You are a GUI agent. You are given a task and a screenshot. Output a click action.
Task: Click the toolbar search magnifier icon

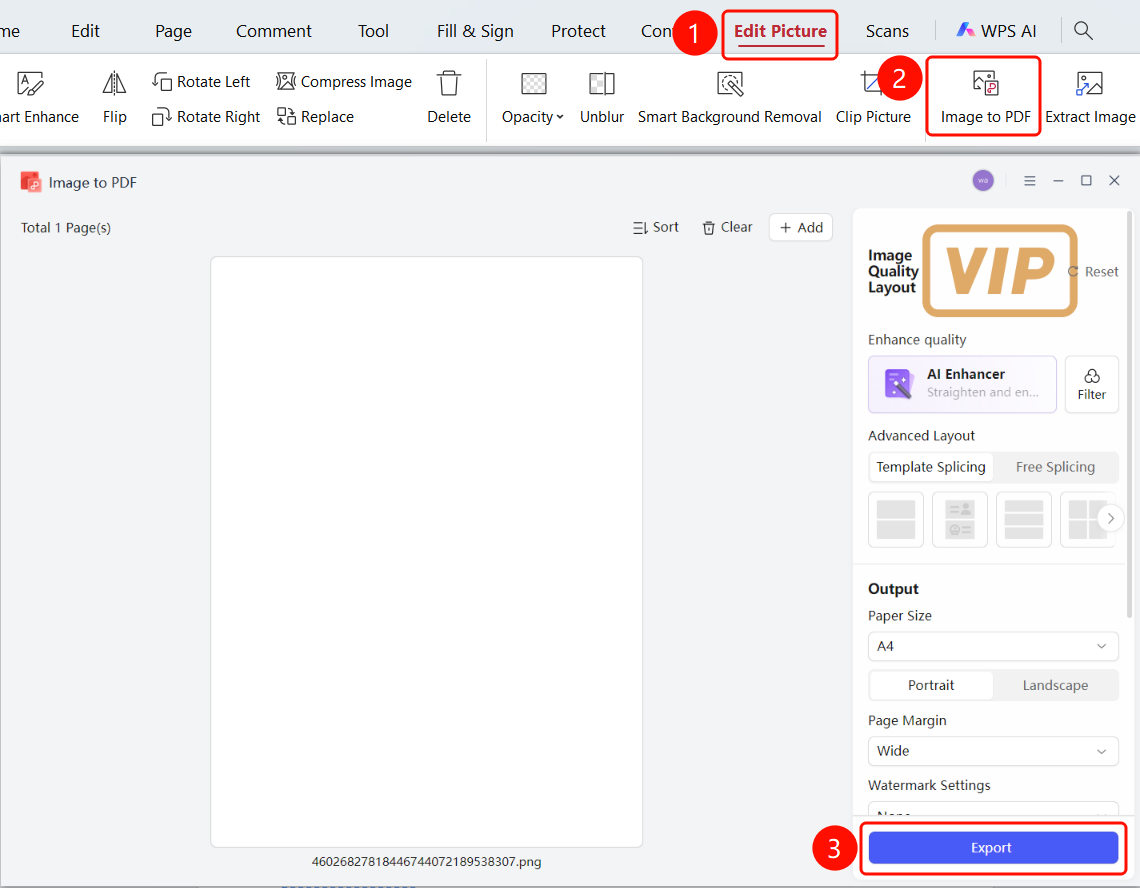[1083, 31]
